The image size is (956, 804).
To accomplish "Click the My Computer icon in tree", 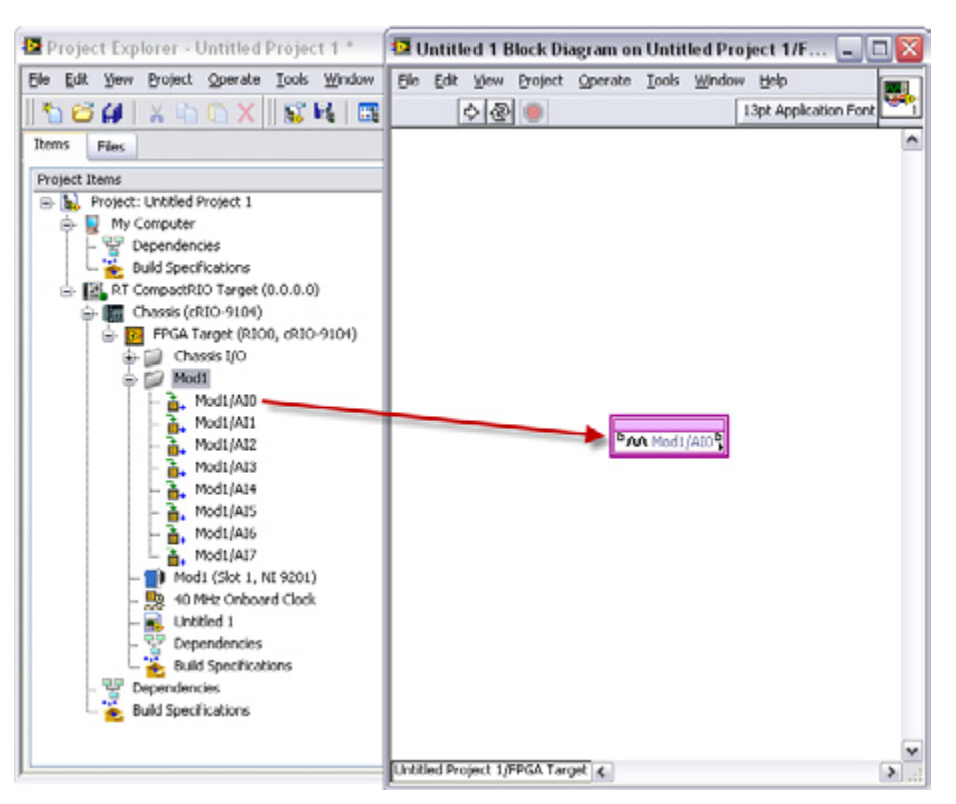I will (92, 224).
